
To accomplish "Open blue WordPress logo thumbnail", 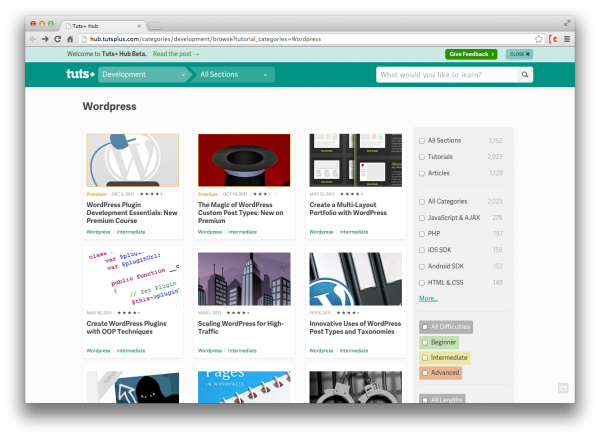I will point(355,279).
